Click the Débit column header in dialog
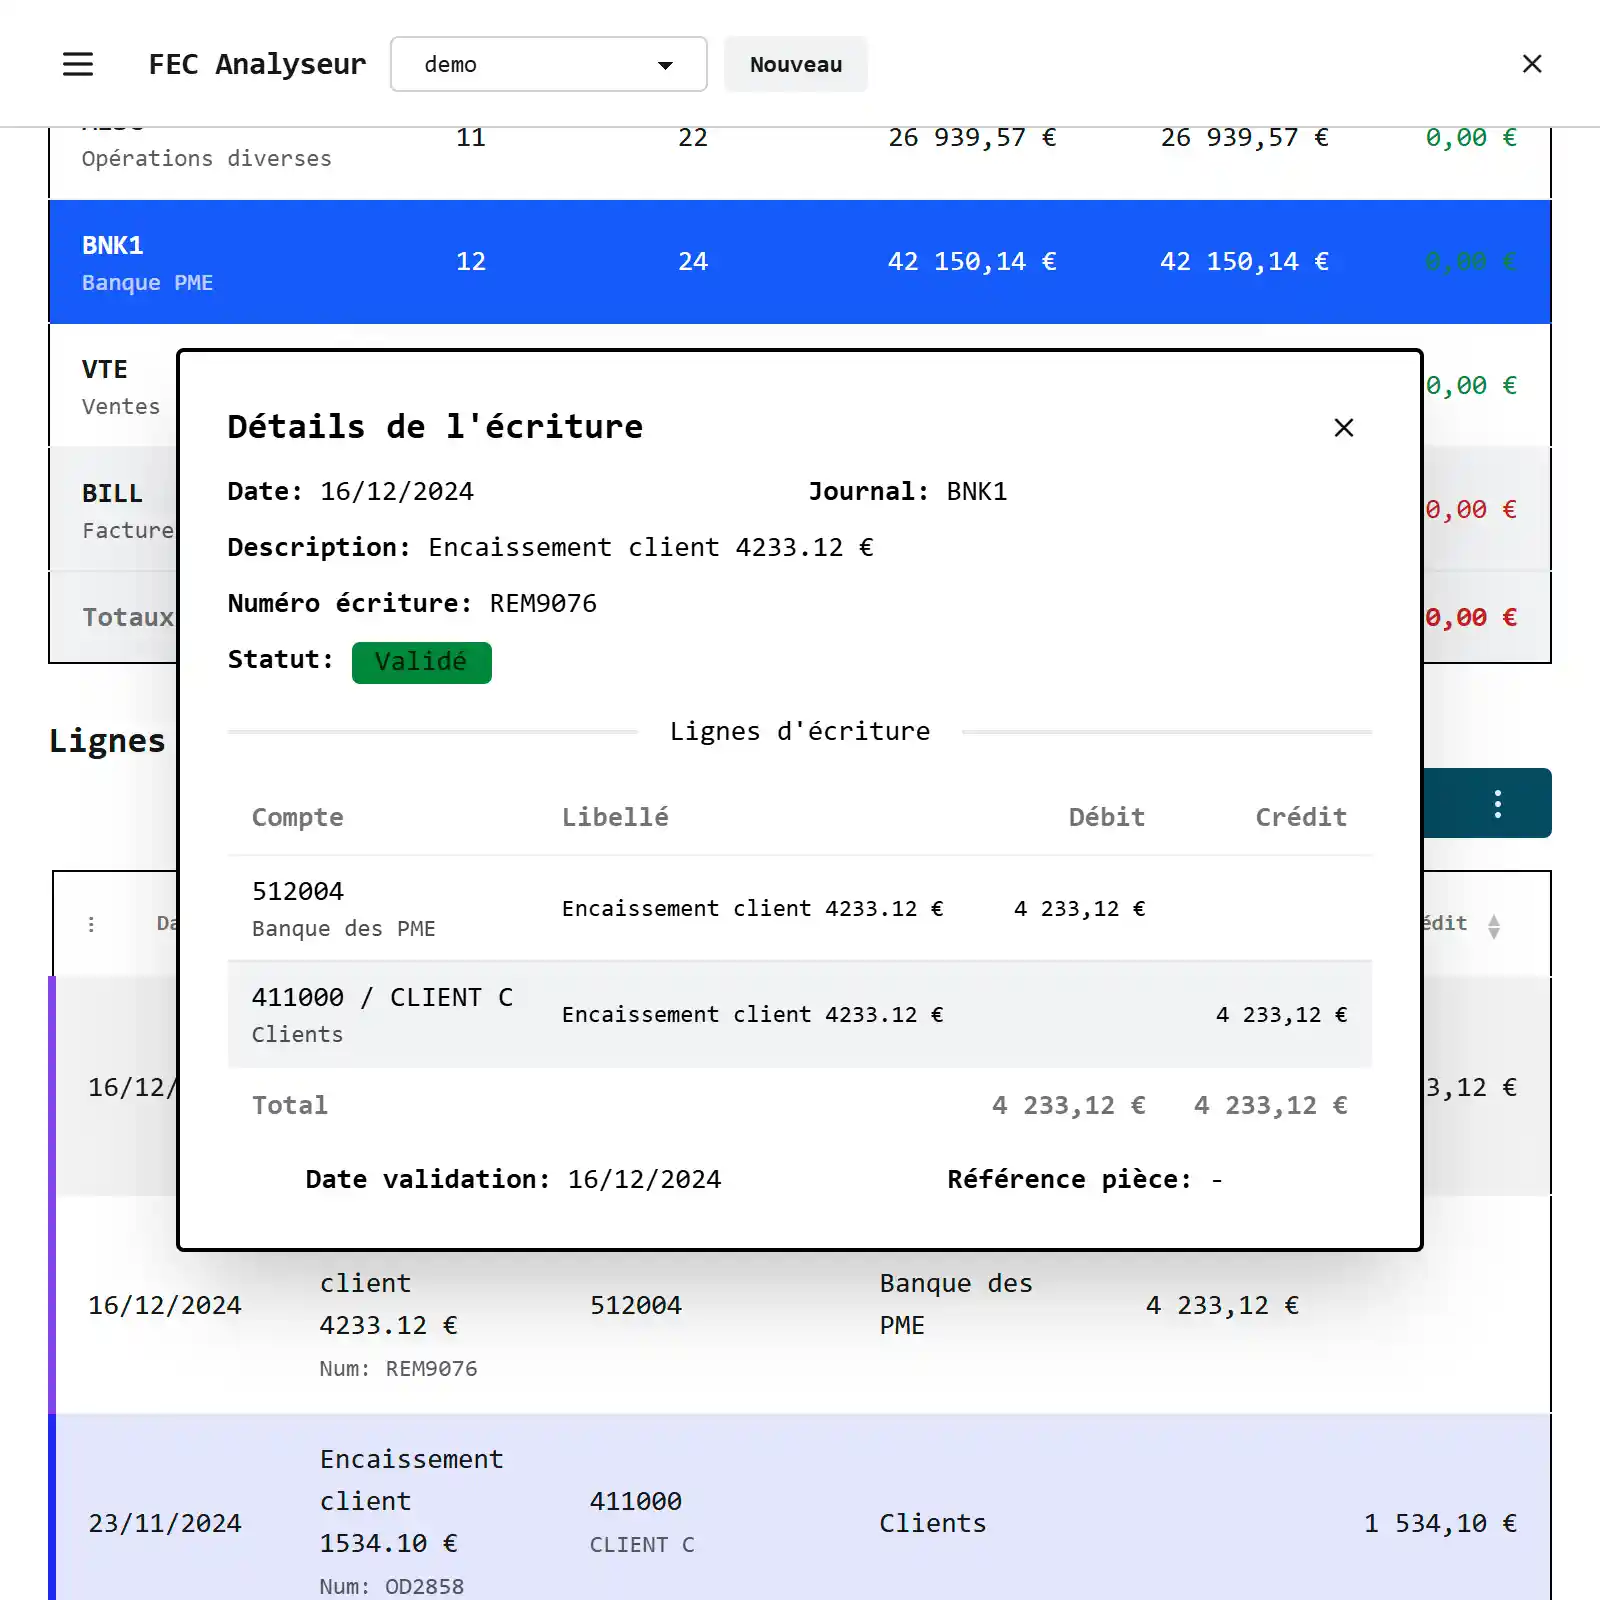Image resolution: width=1600 pixels, height=1600 pixels. point(1105,817)
